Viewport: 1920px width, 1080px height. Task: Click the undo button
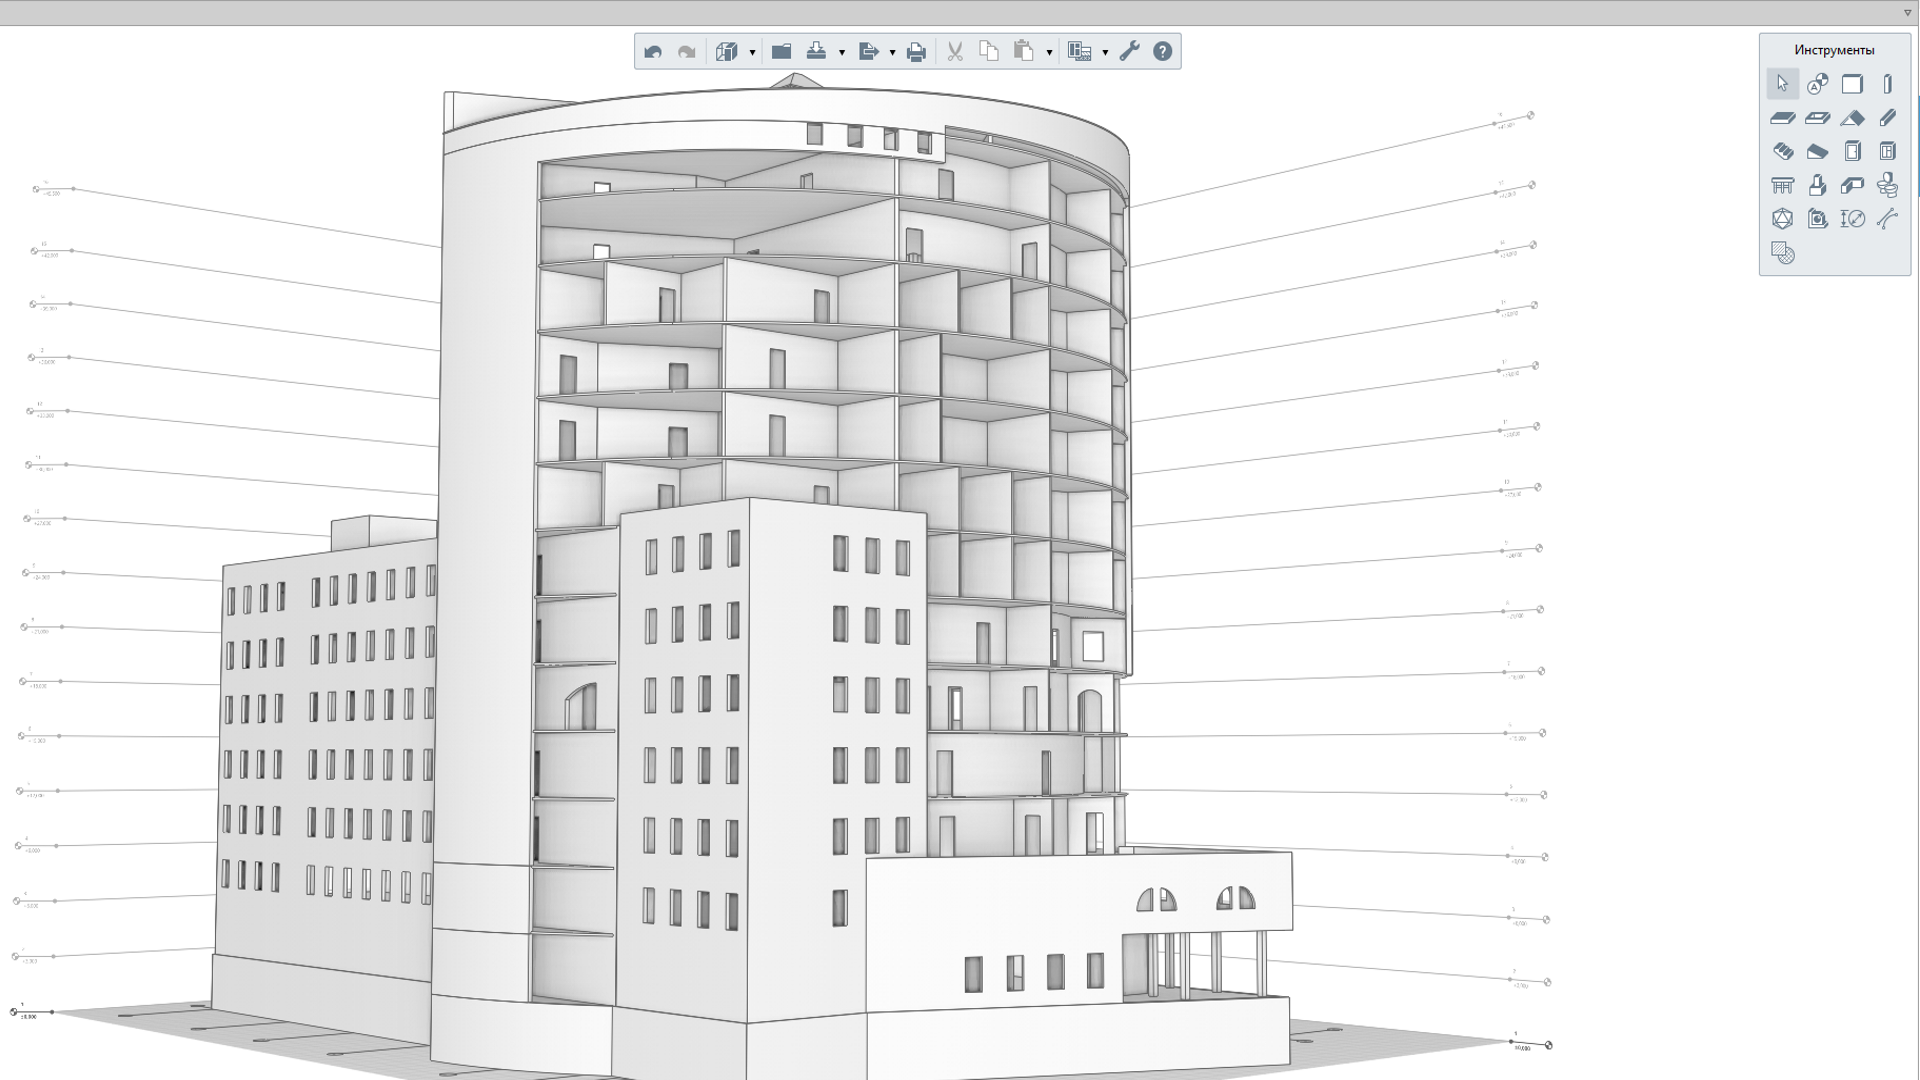pyautogui.click(x=653, y=52)
